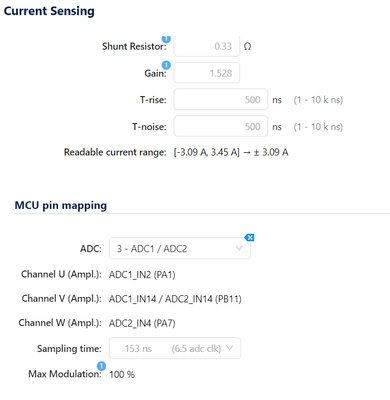The width and height of the screenshot is (390, 400).
Task: Click the Gain input field
Action: tap(207, 73)
